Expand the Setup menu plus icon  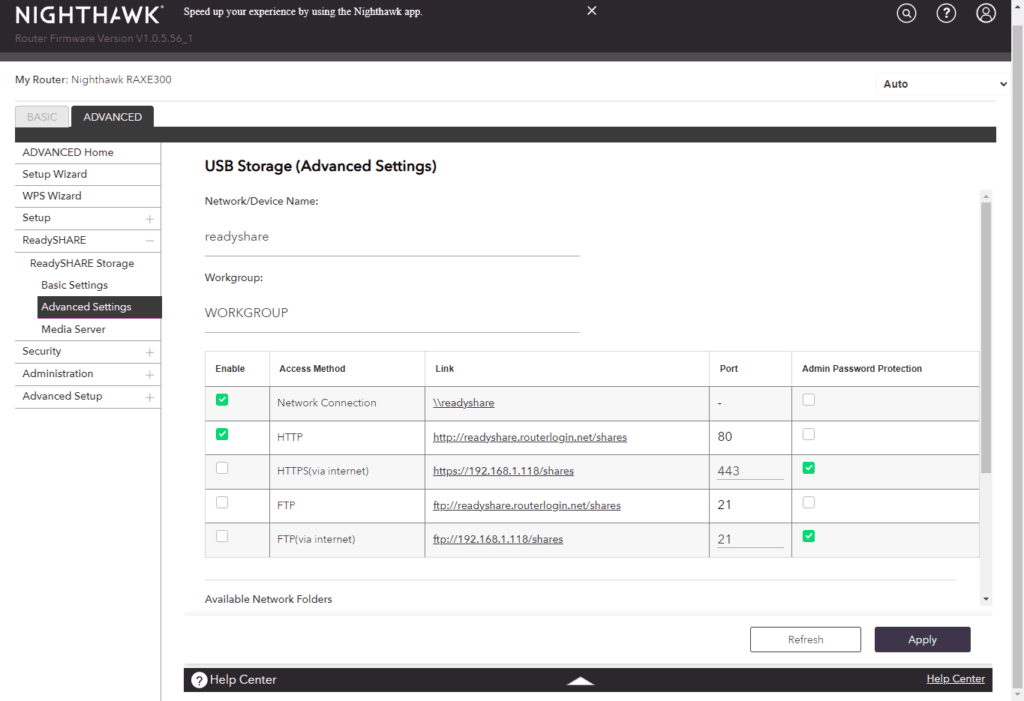point(149,218)
